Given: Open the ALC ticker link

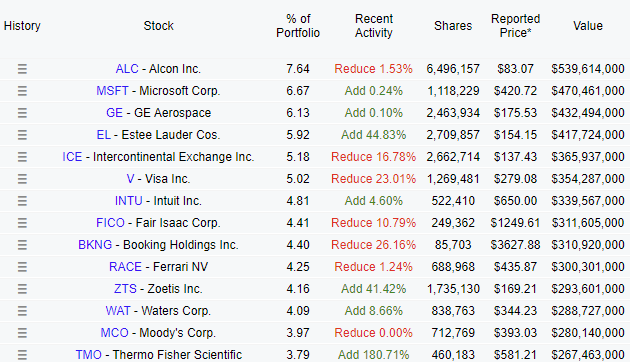Looking at the screenshot, I should (x=127, y=69).
